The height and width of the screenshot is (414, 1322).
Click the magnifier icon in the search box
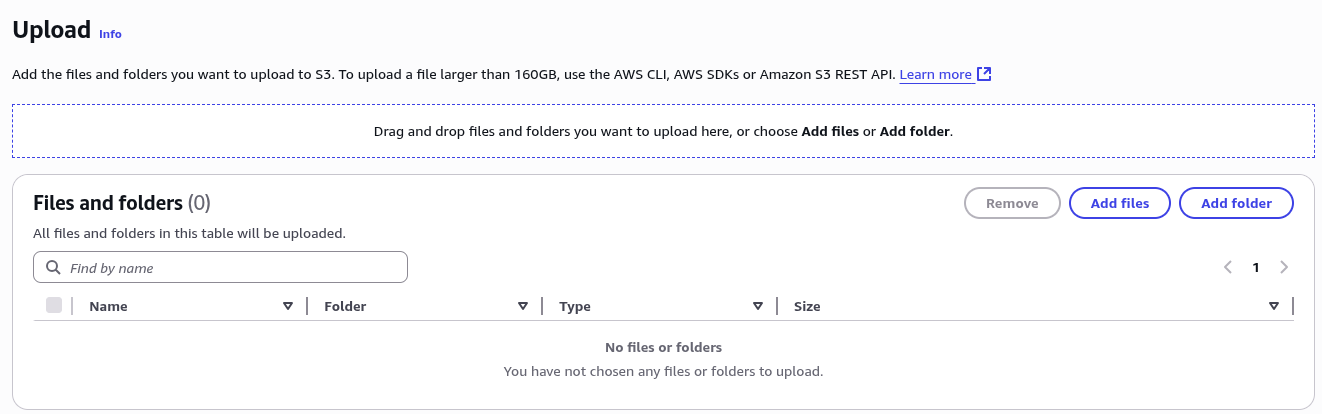click(54, 268)
